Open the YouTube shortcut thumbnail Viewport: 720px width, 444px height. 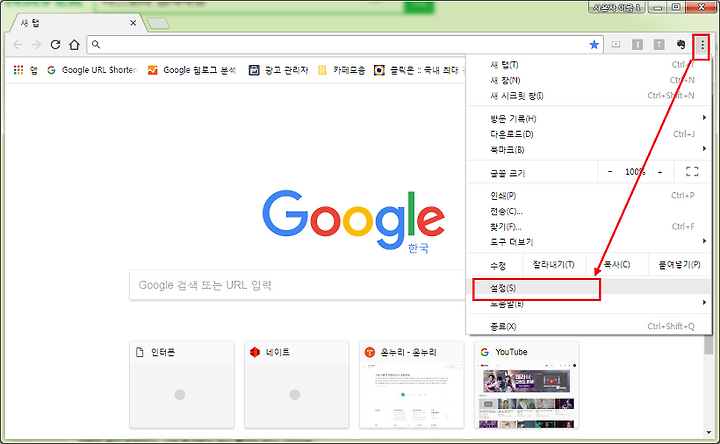pos(526,384)
